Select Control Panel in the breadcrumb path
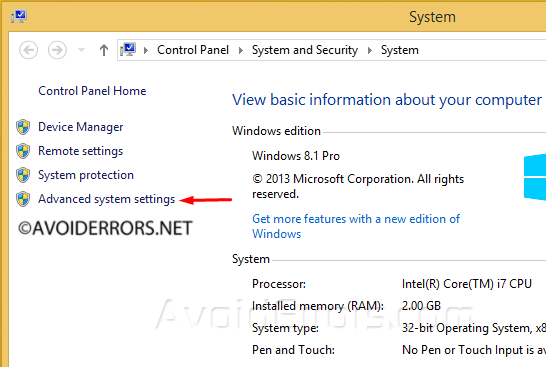 coord(193,50)
